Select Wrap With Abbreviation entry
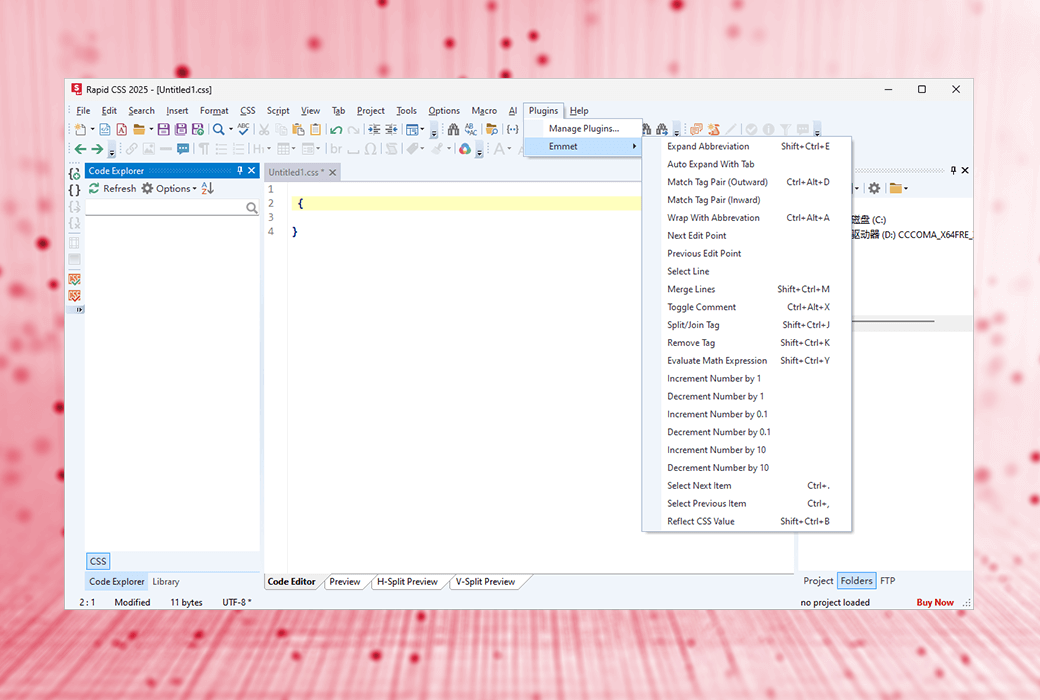This screenshot has height=700, width=1040. point(747,218)
